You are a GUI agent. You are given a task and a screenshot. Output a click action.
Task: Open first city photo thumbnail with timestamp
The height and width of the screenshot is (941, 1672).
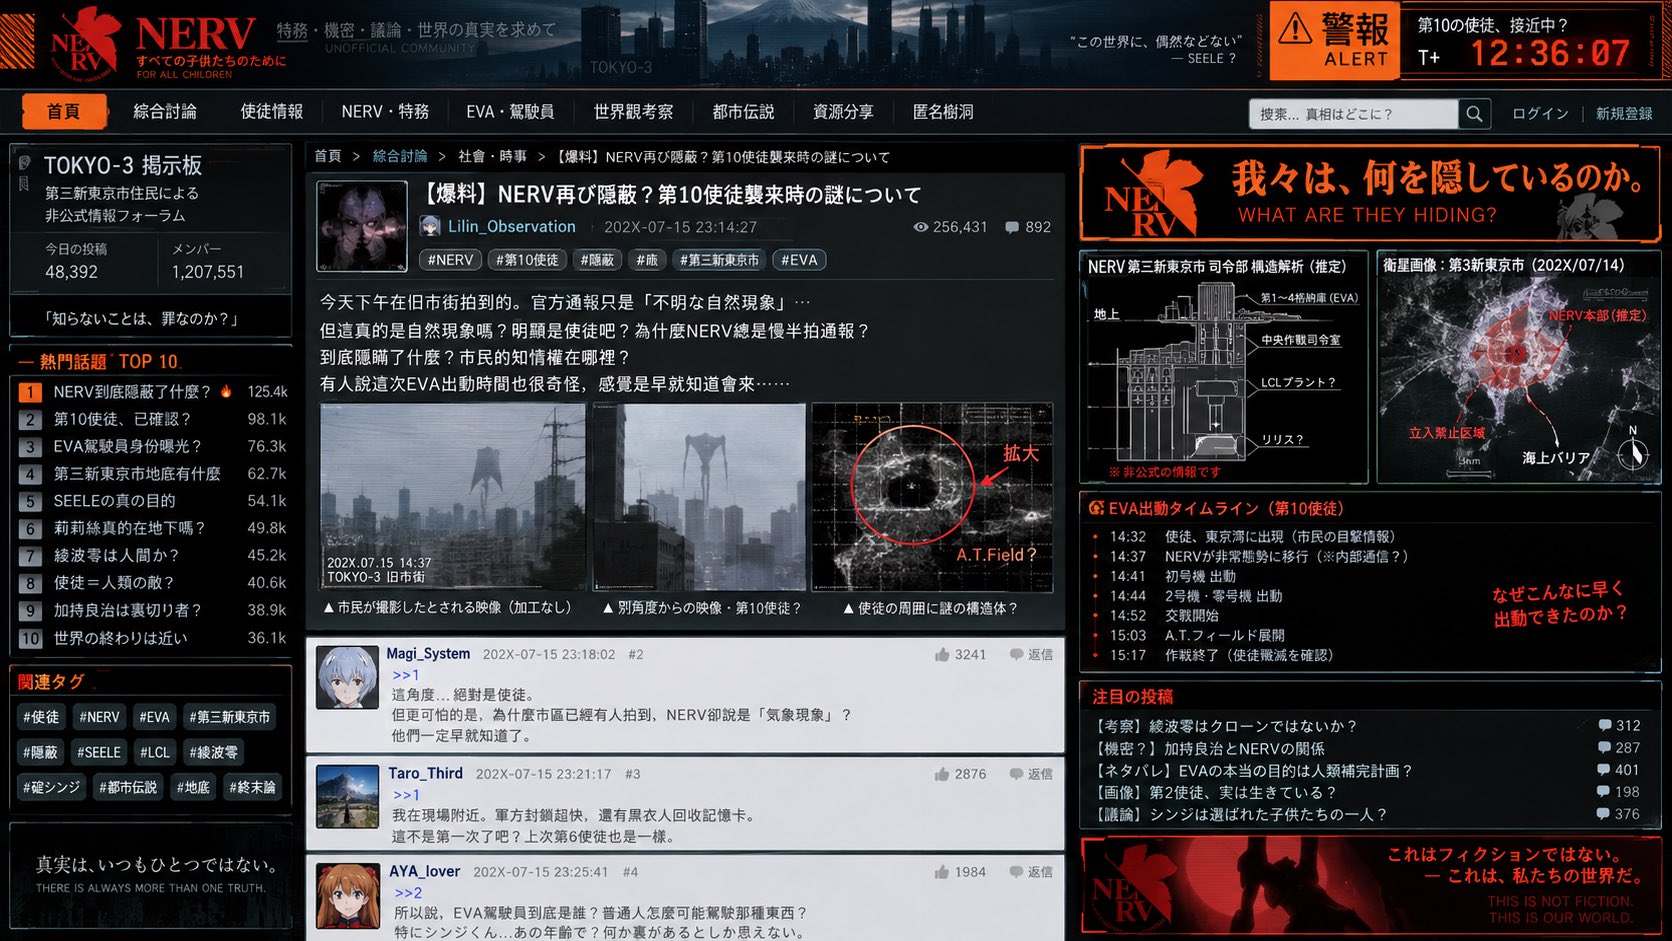coord(453,497)
